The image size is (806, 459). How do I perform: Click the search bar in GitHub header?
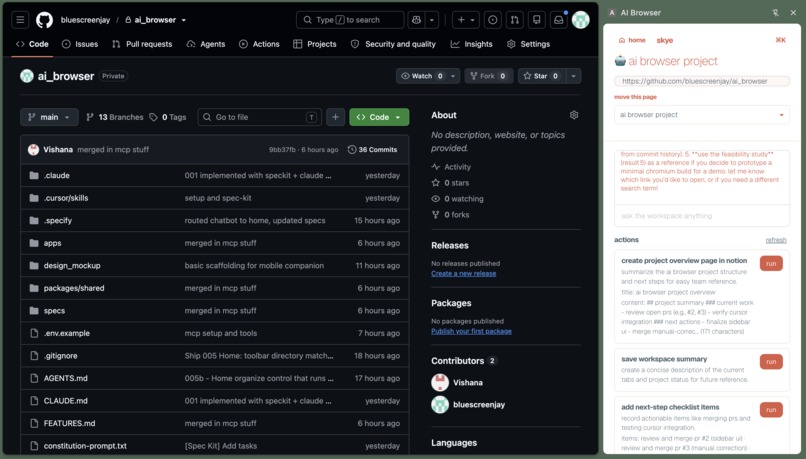coord(350,20)
